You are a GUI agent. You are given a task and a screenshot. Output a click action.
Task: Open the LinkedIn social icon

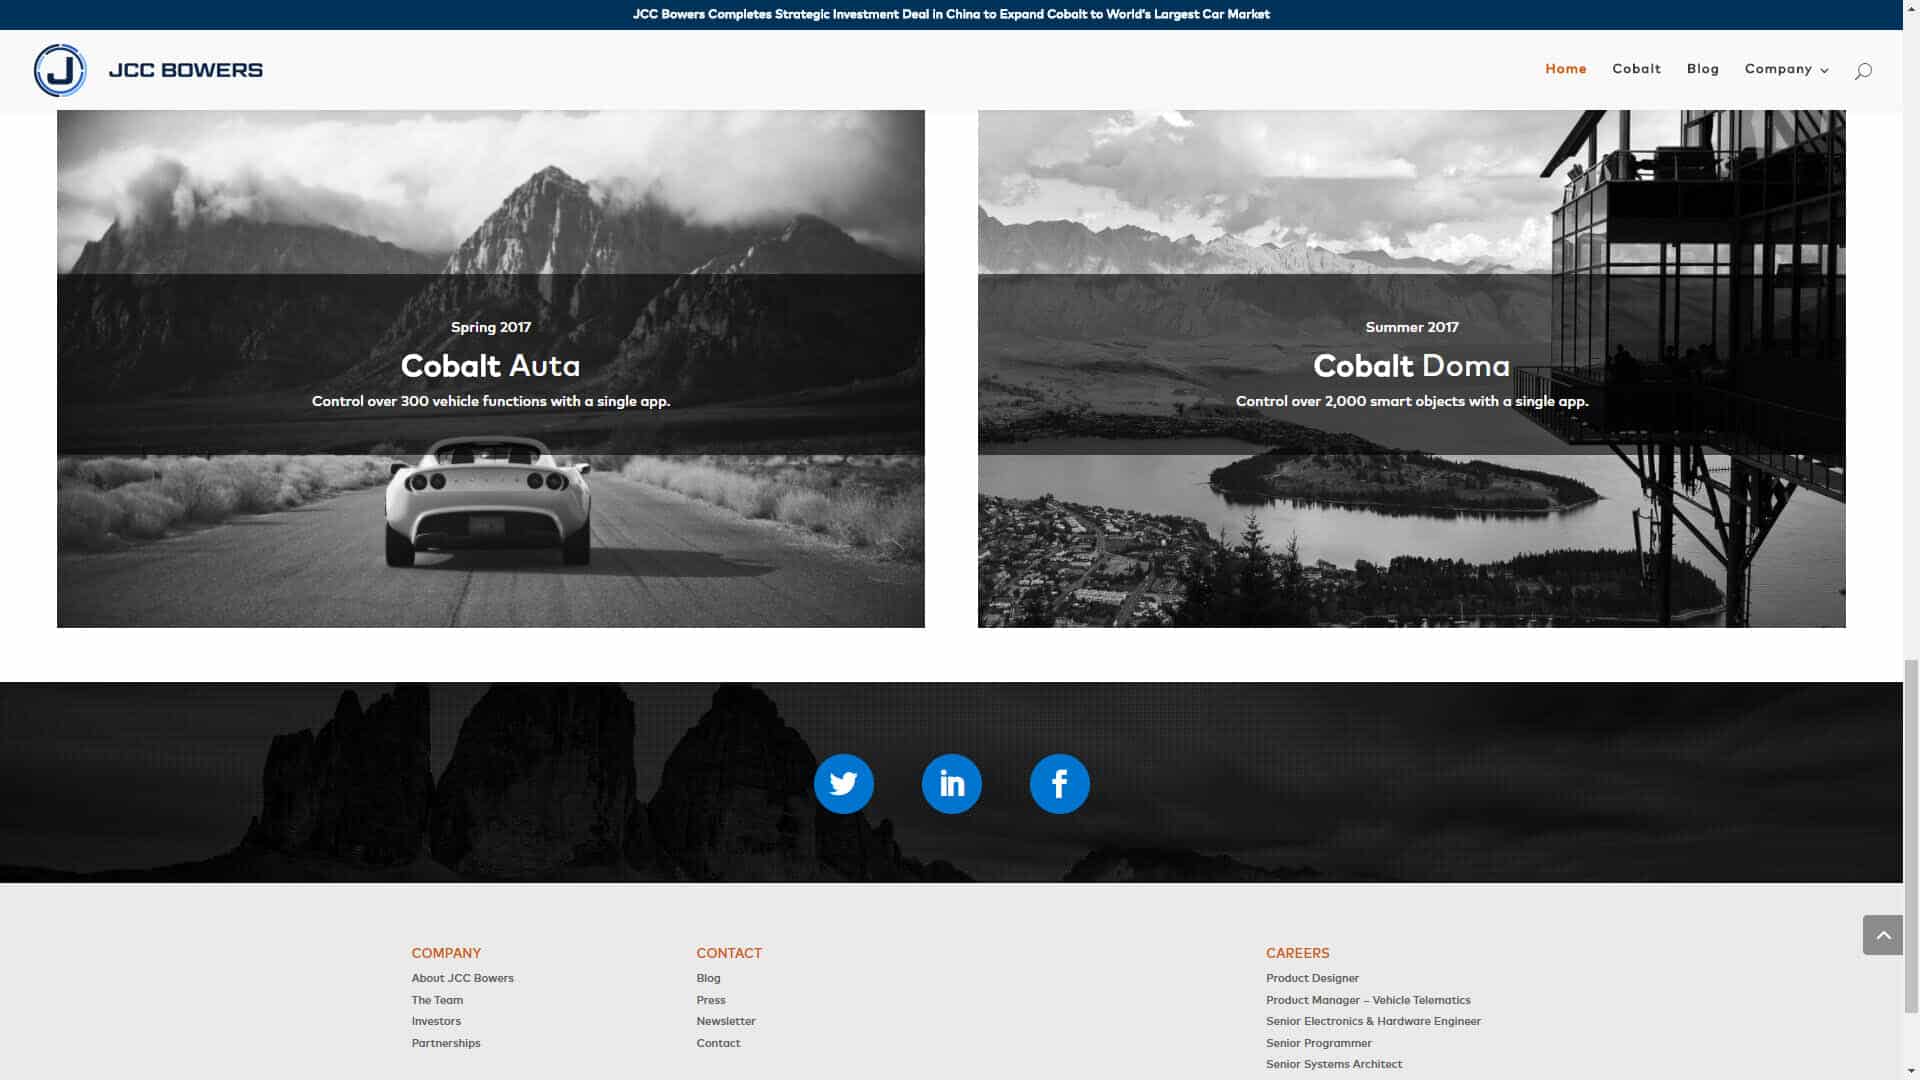pos(951,784)
